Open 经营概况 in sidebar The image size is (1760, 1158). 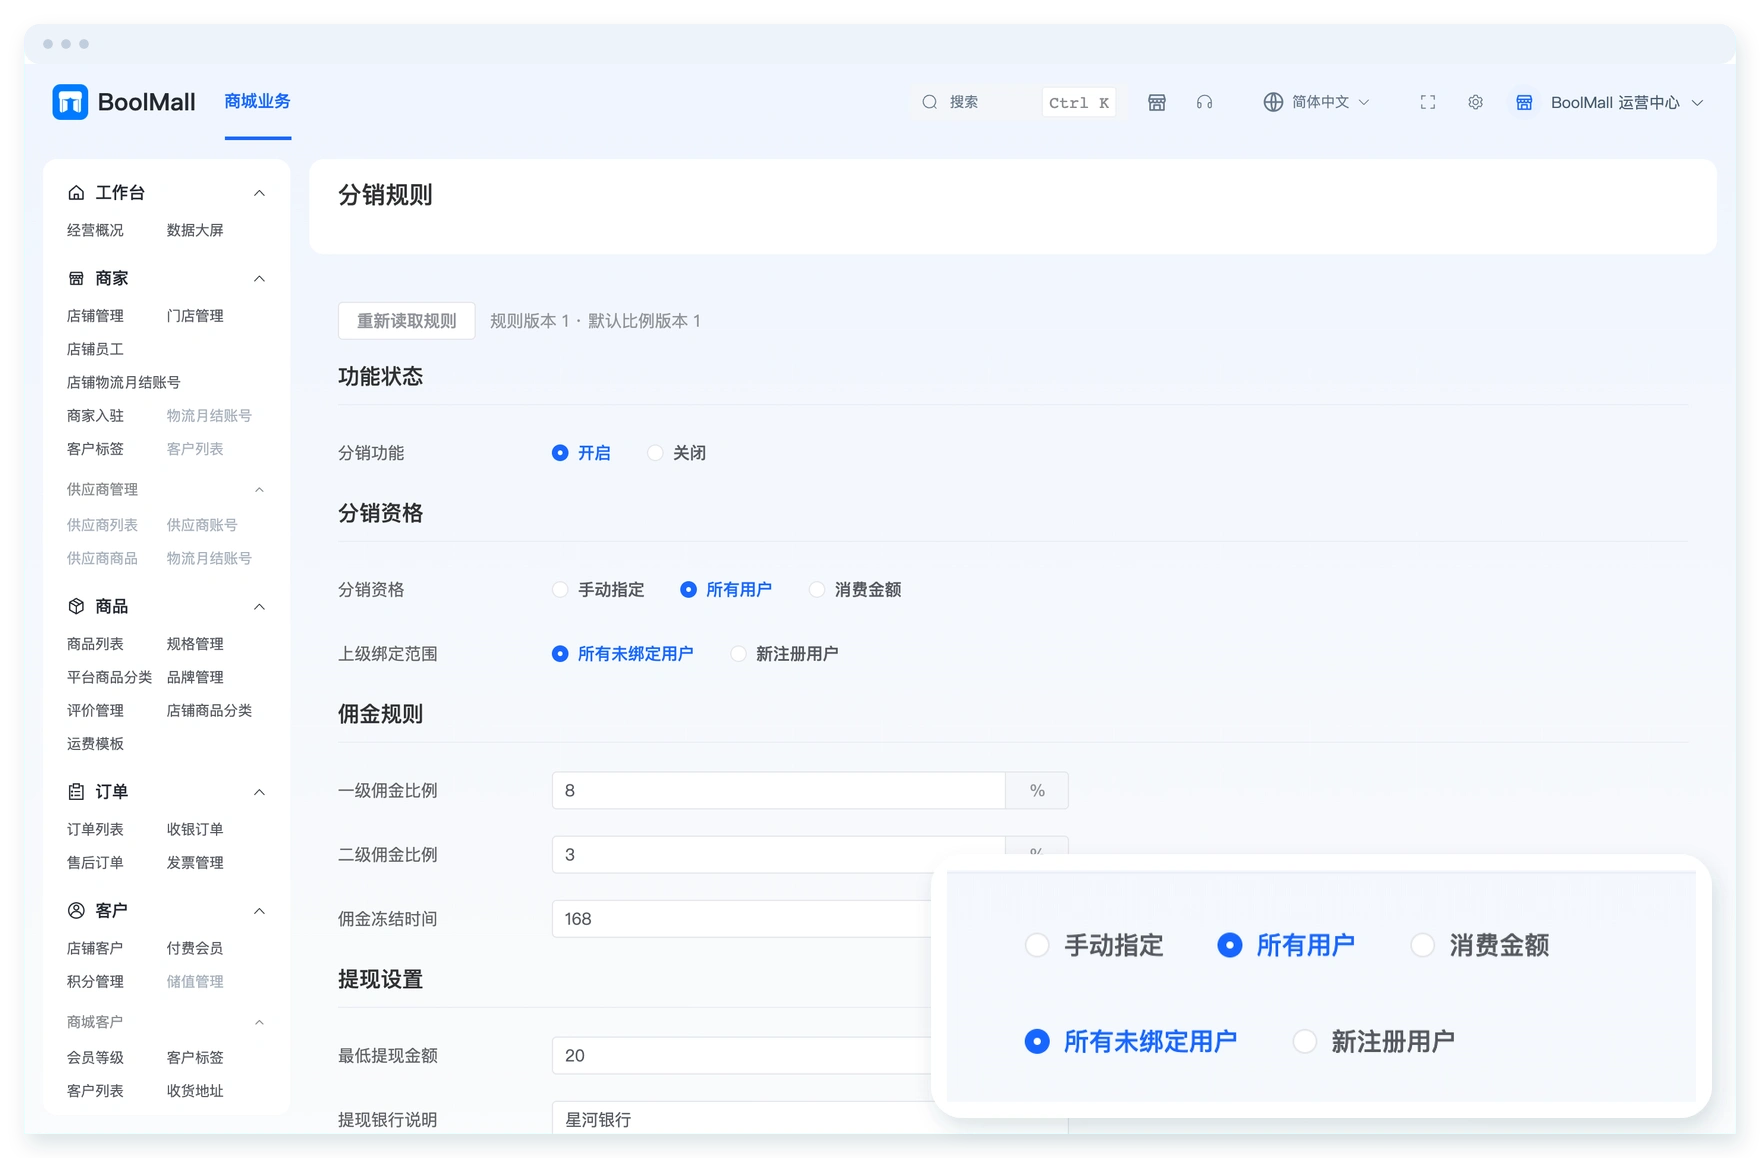[95, 230]
